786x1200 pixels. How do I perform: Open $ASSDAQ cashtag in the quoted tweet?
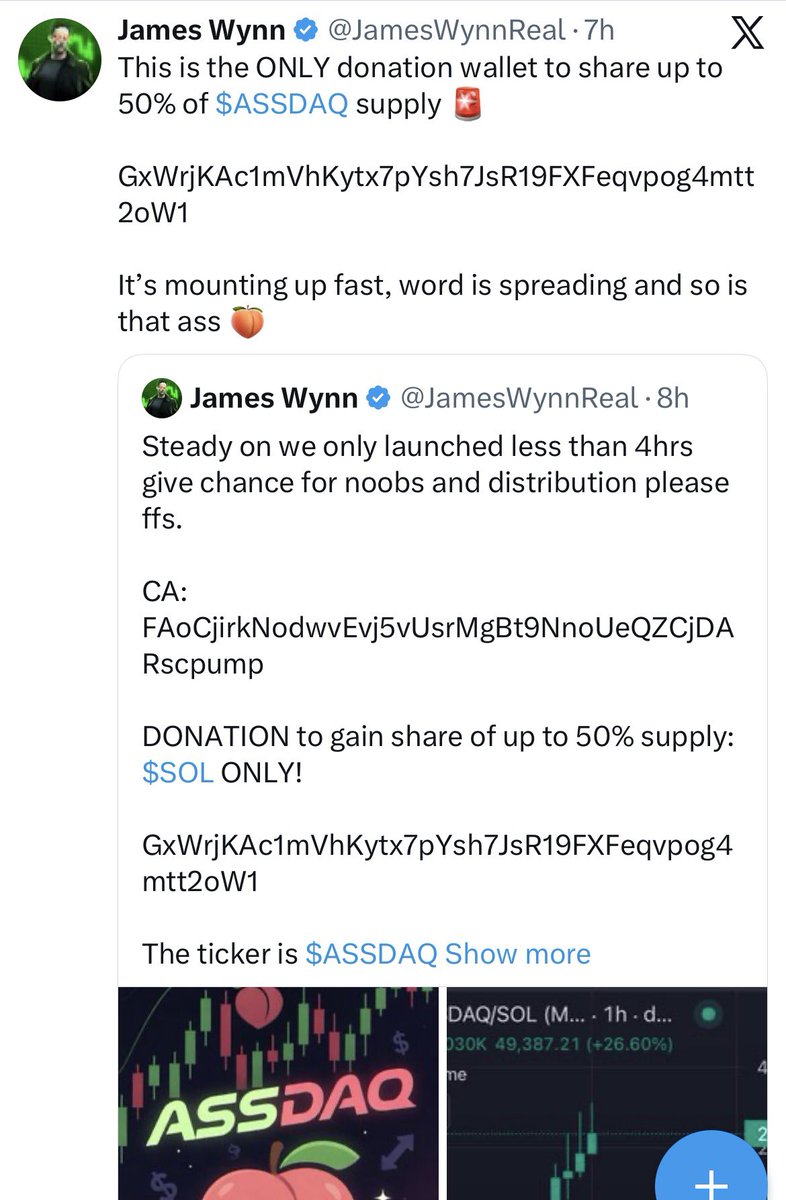tap(371, 954)
